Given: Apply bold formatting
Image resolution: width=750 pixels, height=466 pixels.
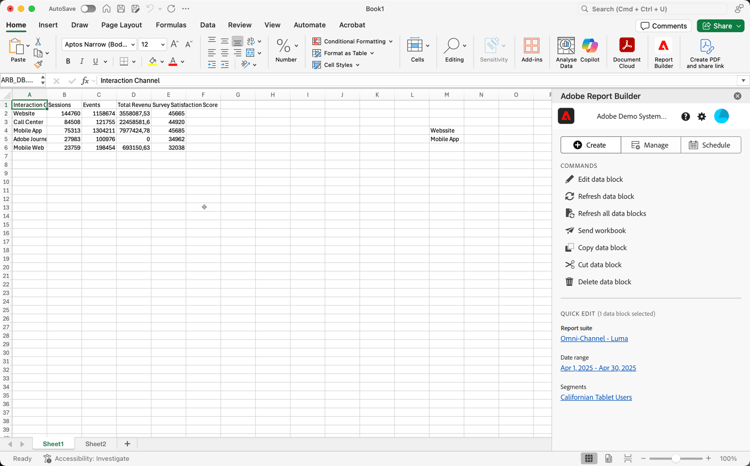Looking at the screenshot, I should (68, 61).
